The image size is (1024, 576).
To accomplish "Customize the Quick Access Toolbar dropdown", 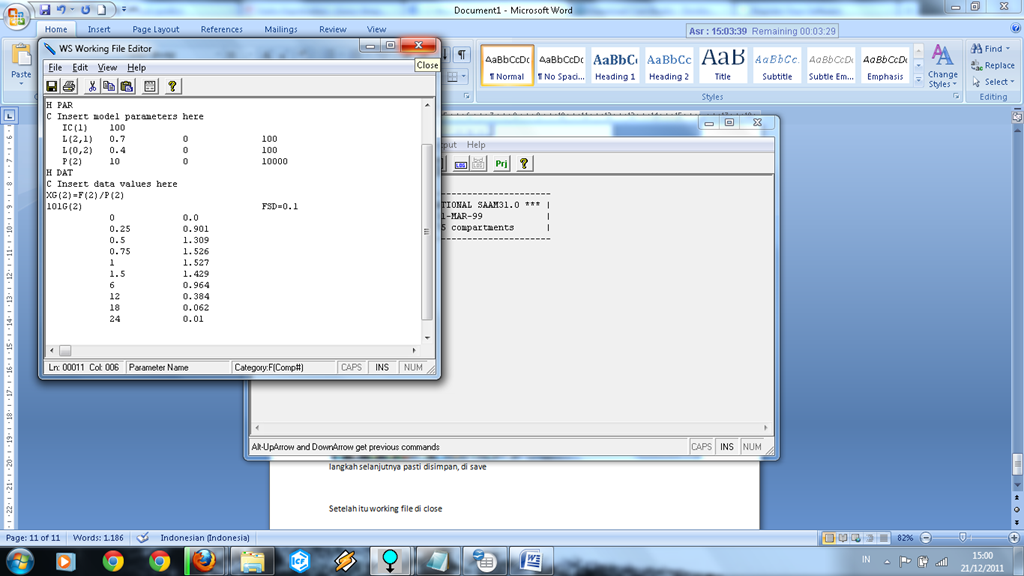I will pyautogui.click(x=124, y=10).
